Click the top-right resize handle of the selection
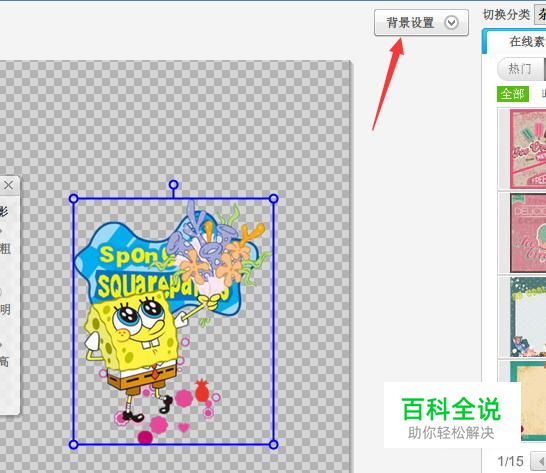The height and width of the screenshot is (473, 546). click(x=274, y=199)
